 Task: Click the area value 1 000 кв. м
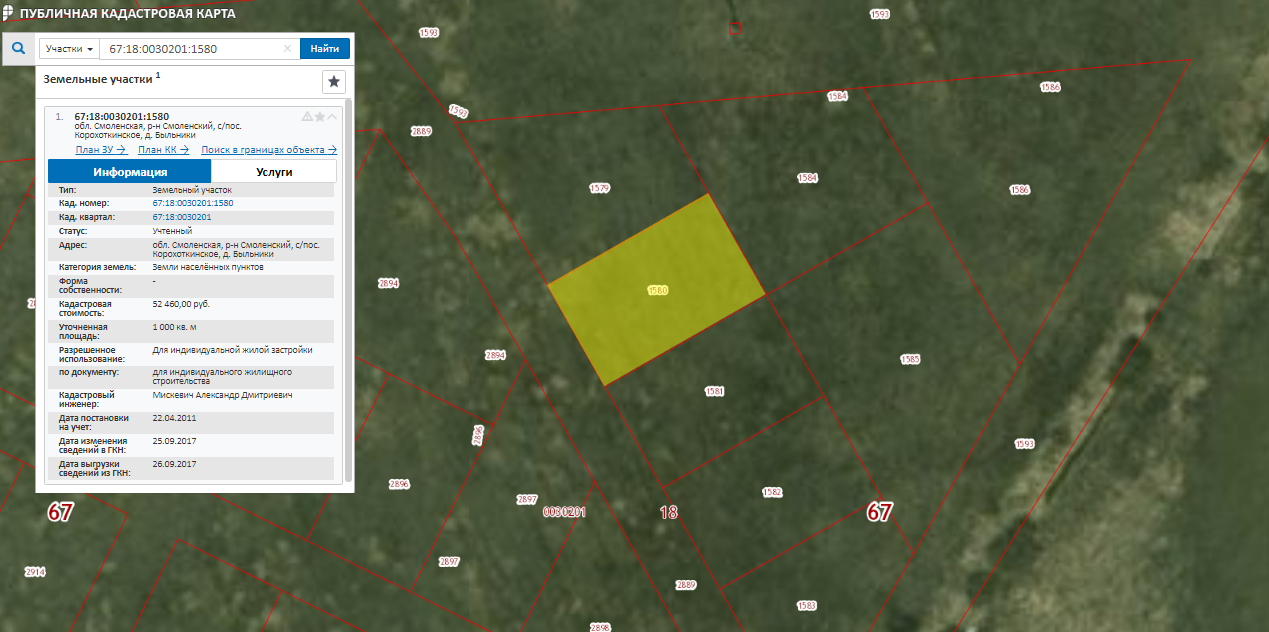[175, 327]
